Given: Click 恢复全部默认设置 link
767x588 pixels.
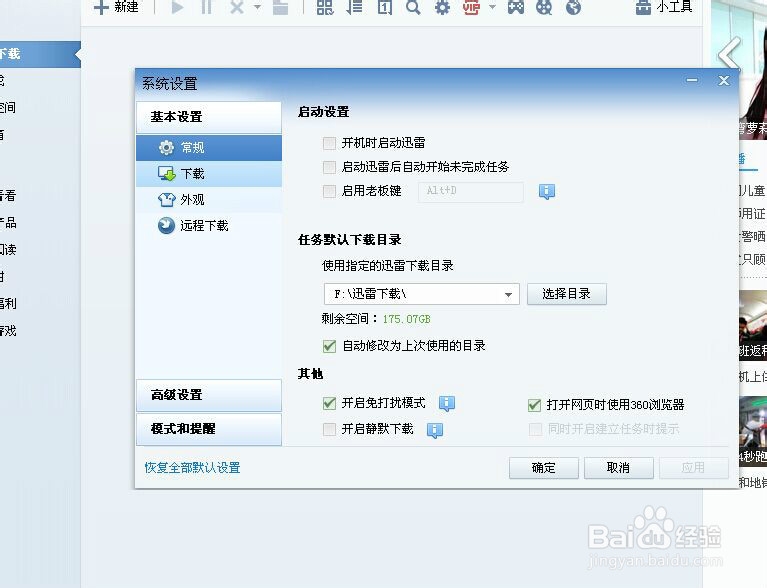Looking at the screenshot, I should point(192,468).
